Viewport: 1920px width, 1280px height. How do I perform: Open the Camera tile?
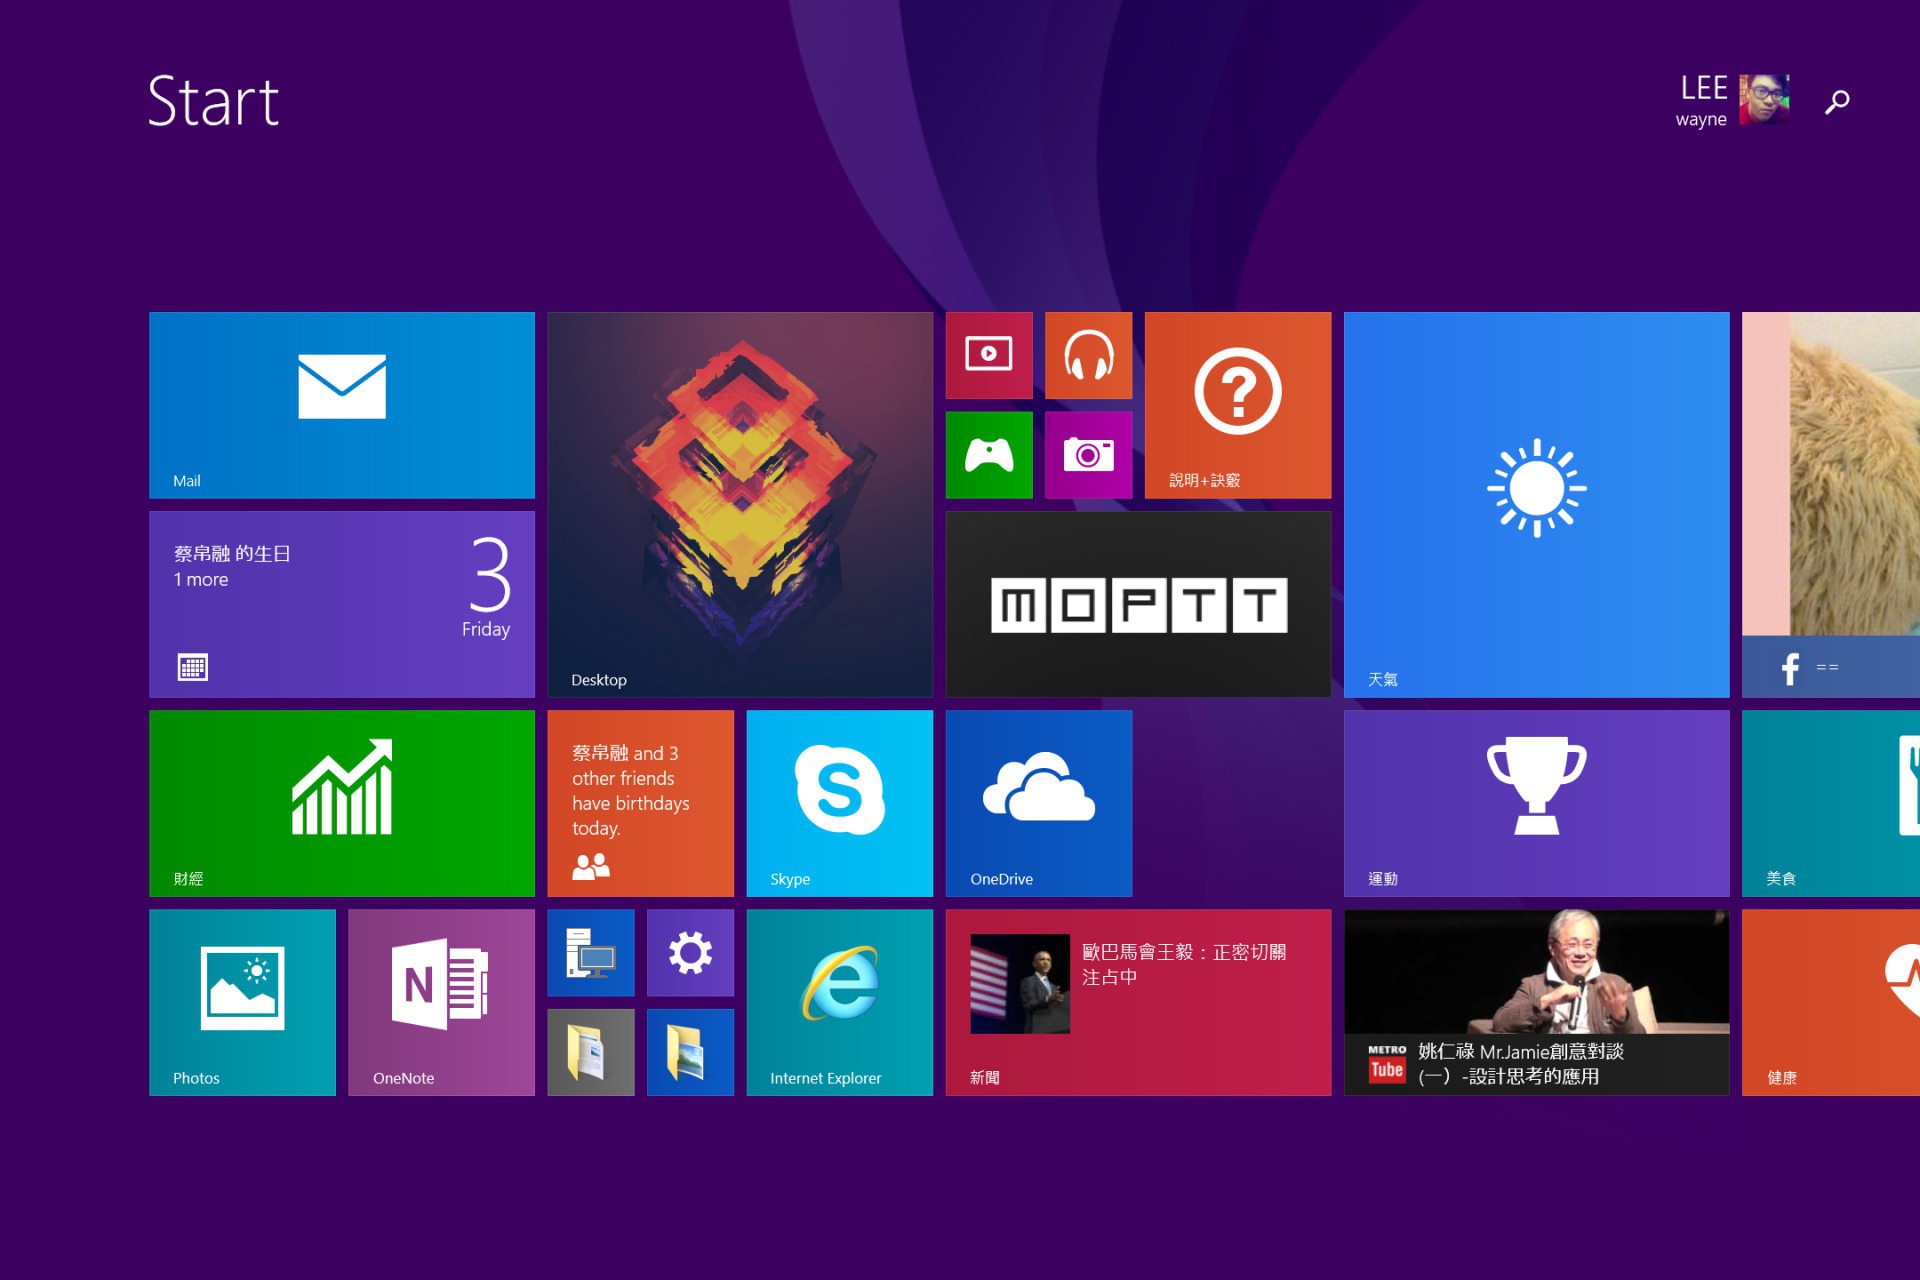[1089, 455]
